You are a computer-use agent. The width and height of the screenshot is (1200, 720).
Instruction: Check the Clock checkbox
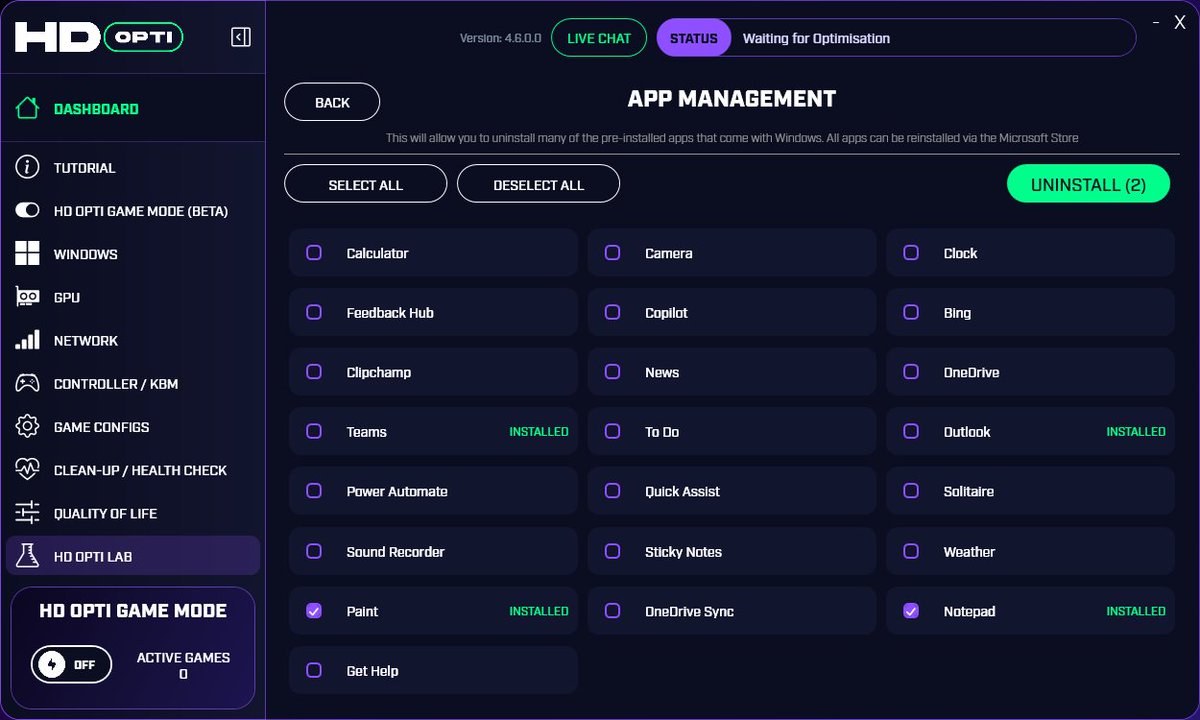point(911,253)
